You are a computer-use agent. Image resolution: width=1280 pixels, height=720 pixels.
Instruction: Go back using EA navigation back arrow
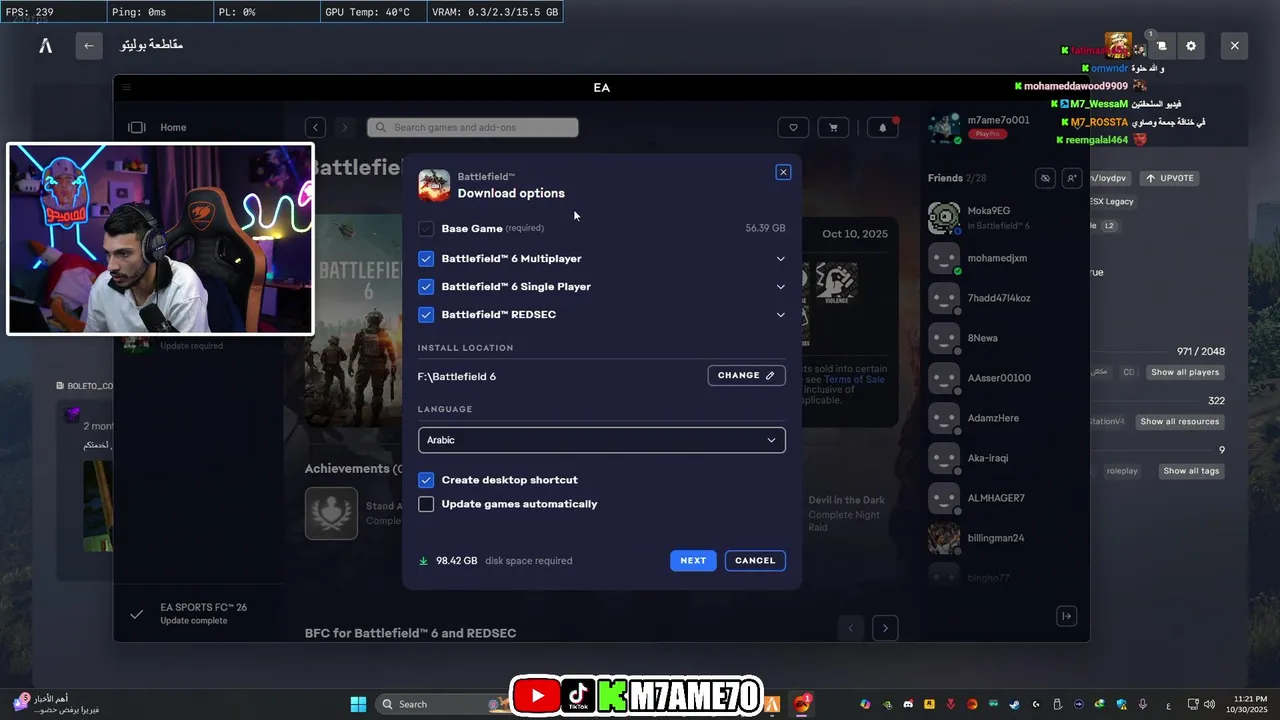pyautogui.click(x=315, y=127)
